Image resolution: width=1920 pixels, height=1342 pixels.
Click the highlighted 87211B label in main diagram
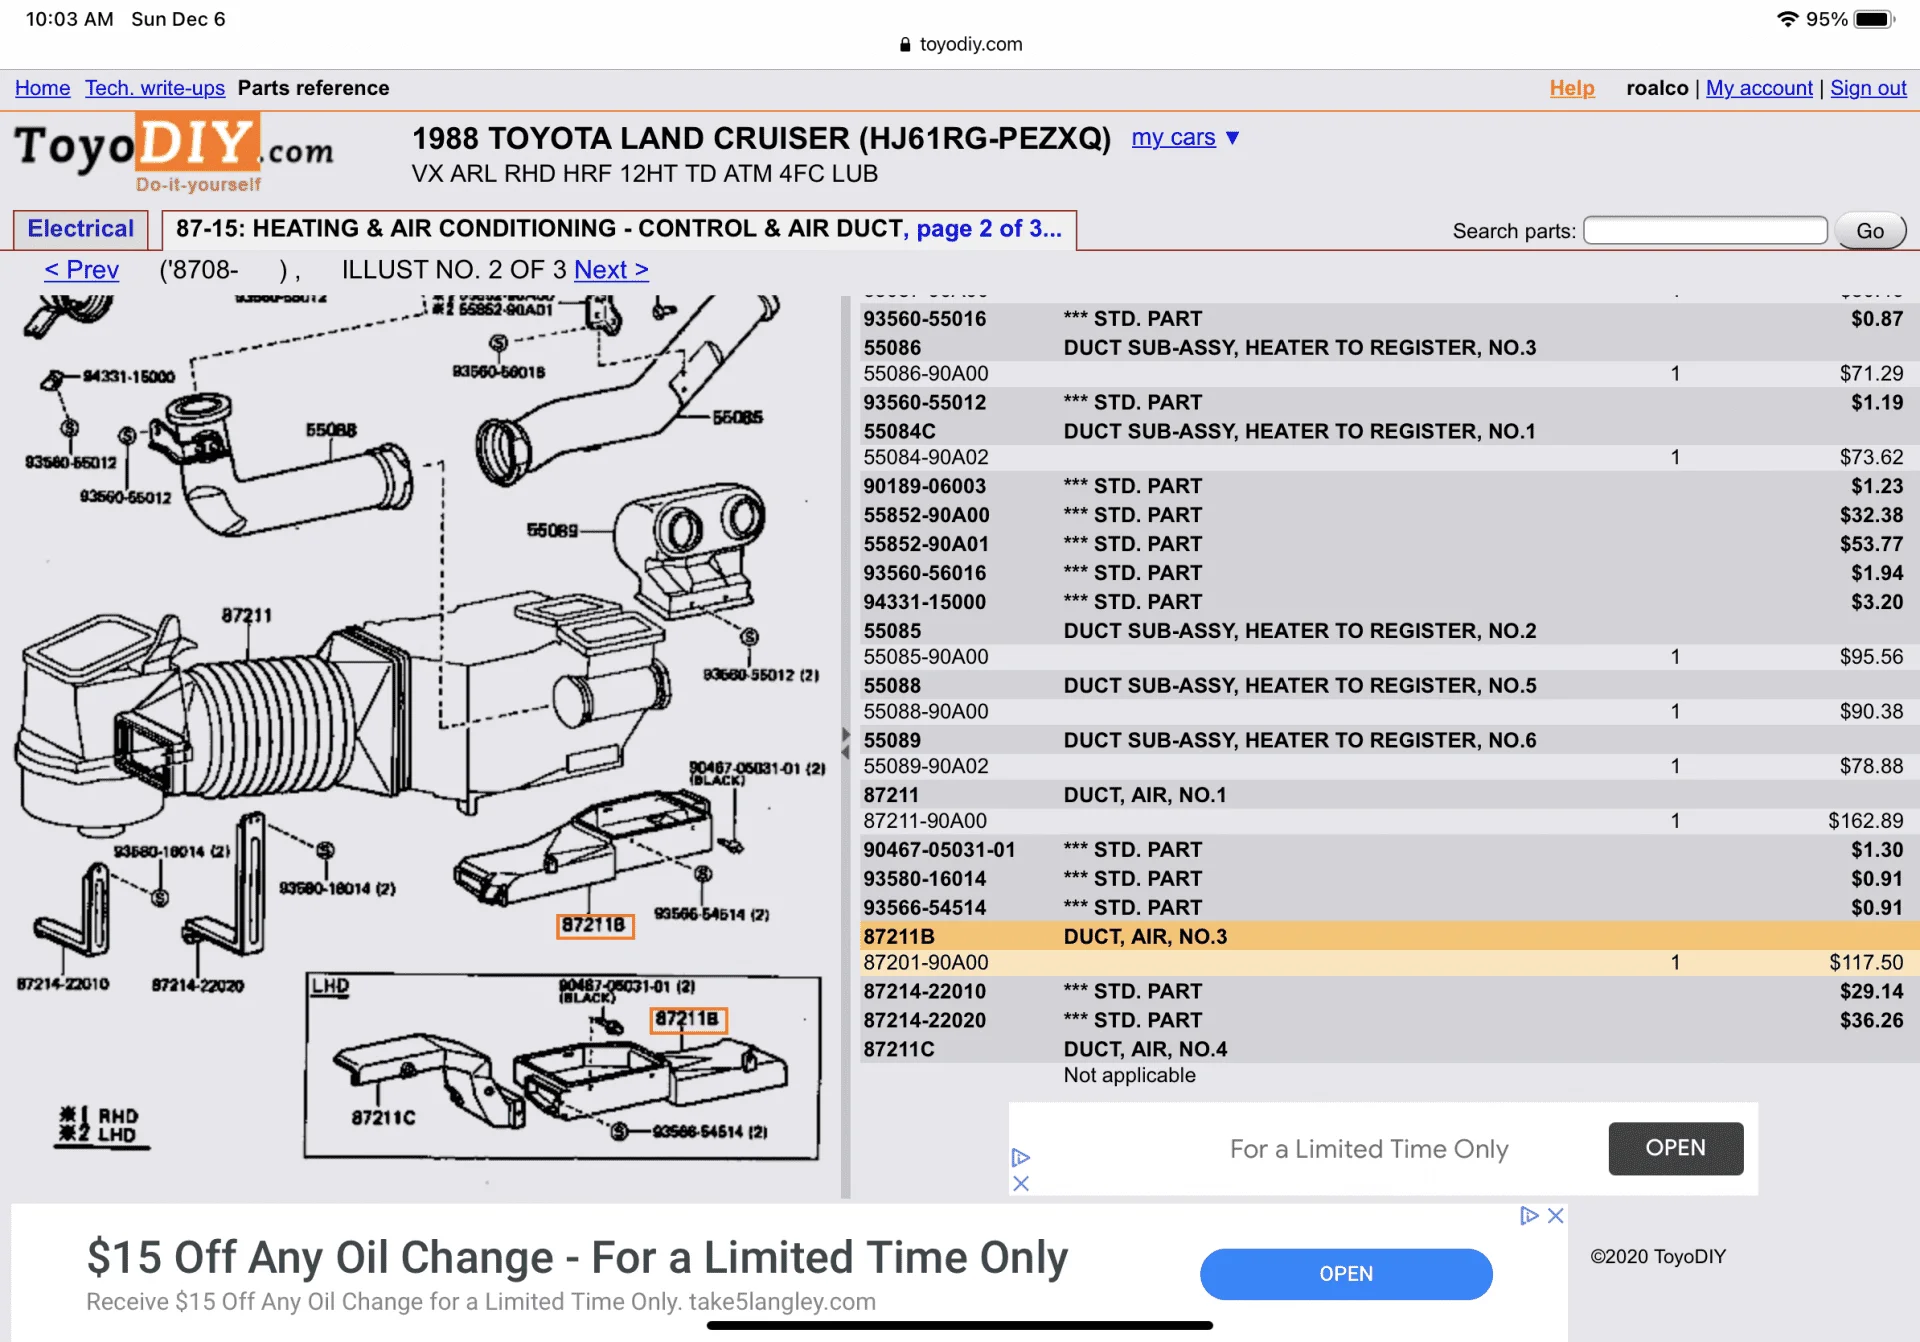(594, 925)
